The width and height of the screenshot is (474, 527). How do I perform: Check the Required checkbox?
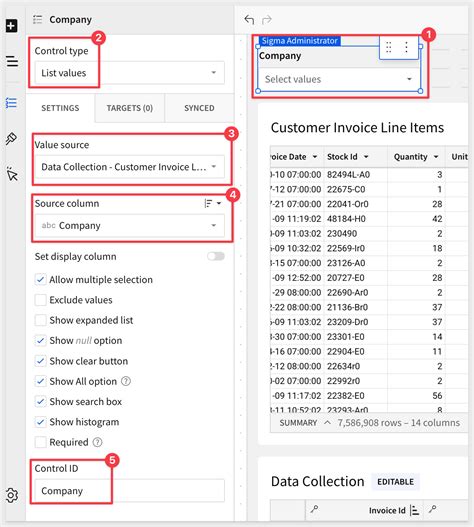click(41, 442)
